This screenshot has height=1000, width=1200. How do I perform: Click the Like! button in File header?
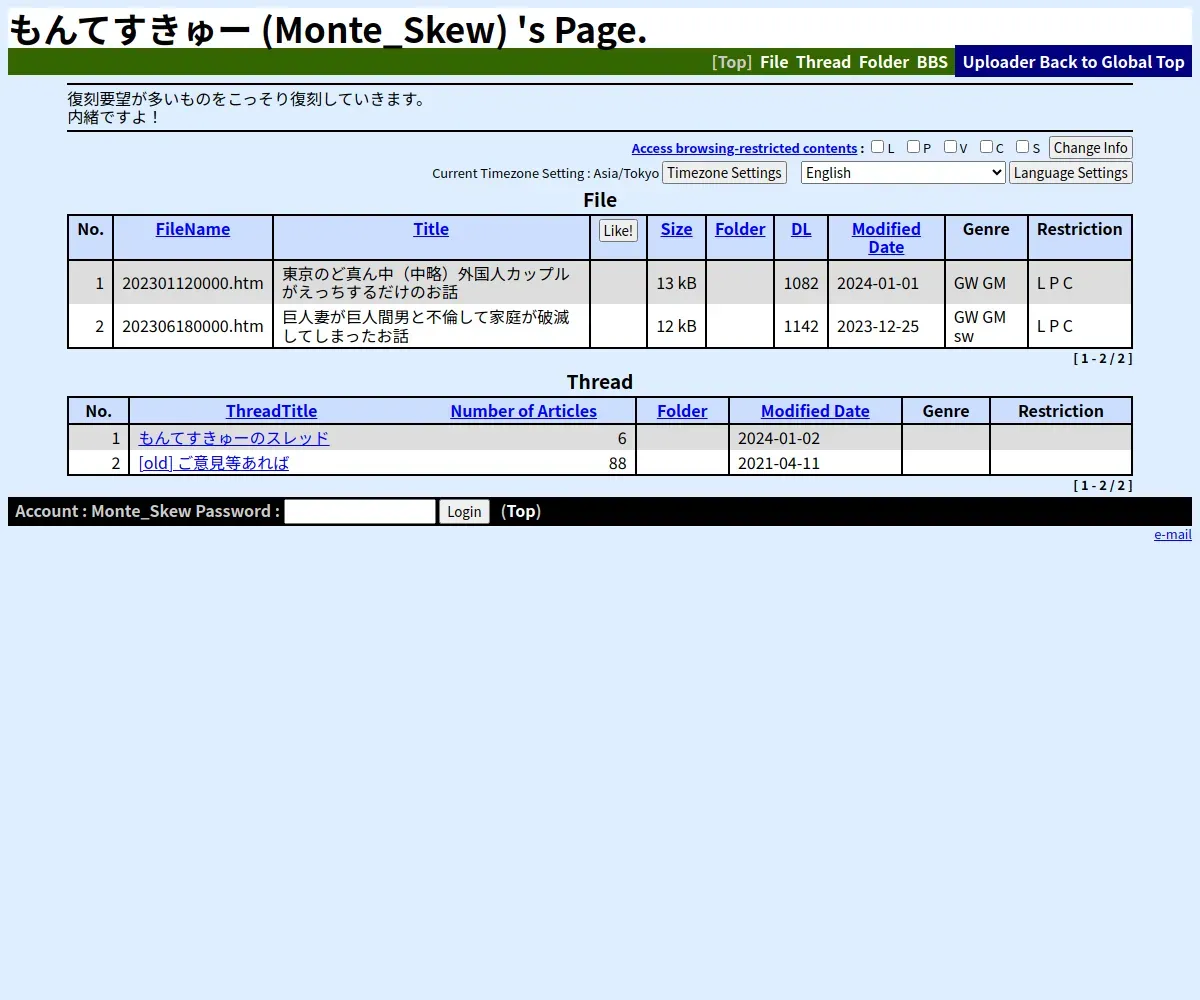tap(618, 231)
